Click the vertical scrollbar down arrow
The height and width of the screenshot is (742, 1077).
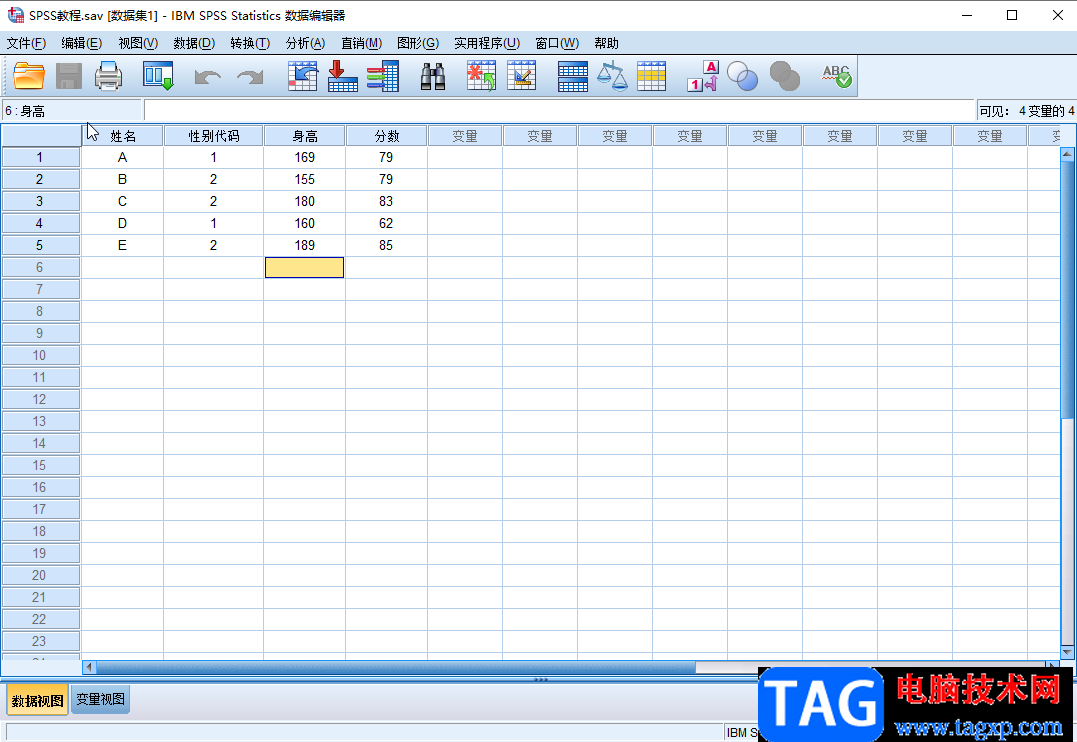click(1067, 652)
